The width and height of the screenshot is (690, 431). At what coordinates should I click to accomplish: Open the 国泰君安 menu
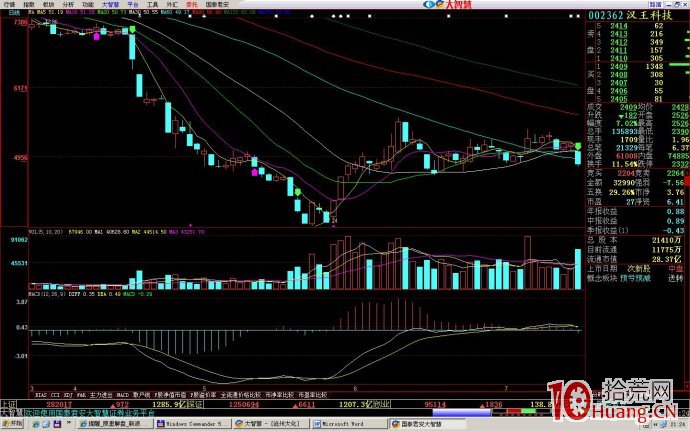[217, 4]
